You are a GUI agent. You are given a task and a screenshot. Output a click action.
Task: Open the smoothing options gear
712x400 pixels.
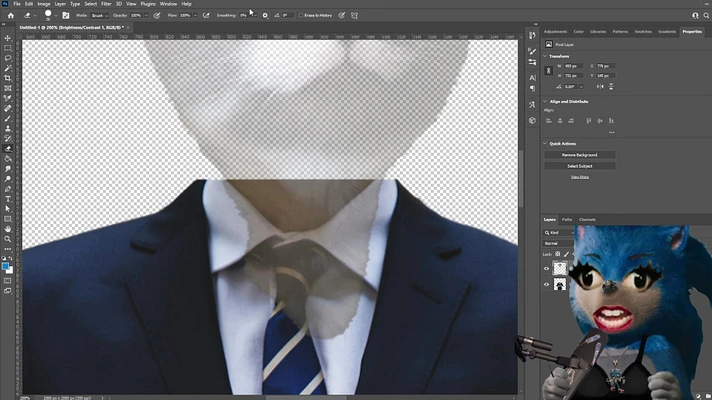coord(265,15)
